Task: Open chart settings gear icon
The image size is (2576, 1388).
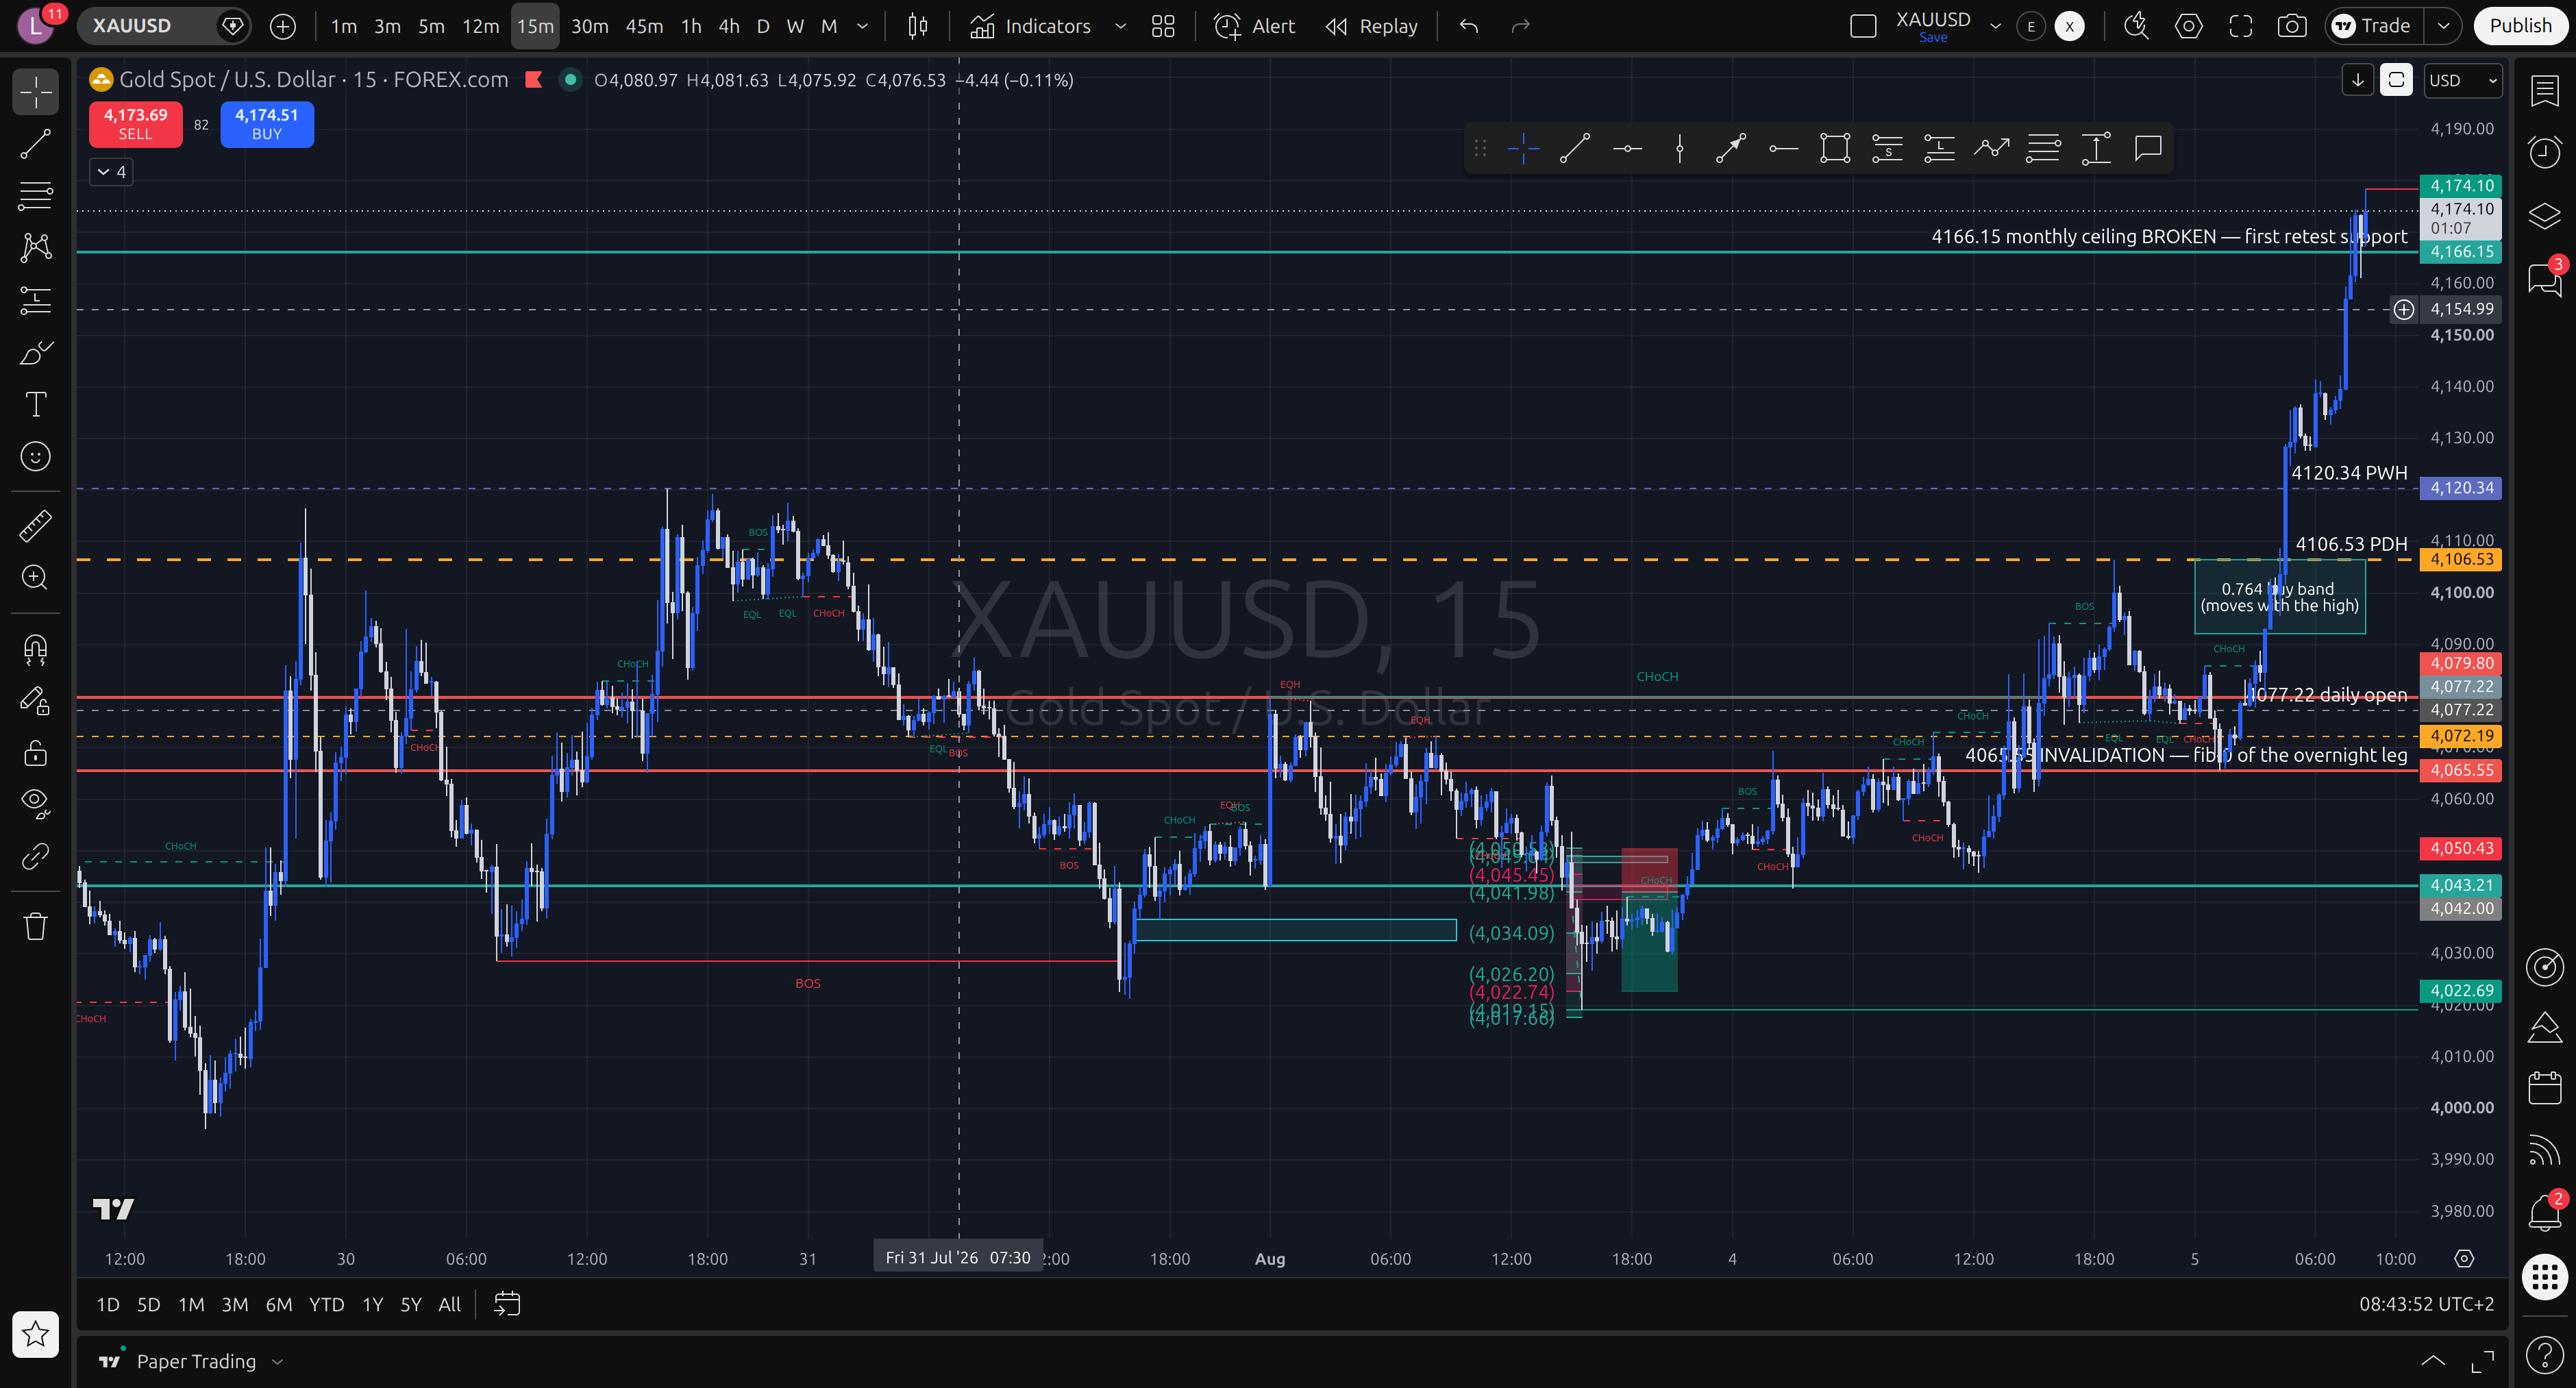Action: coord(2188,26)
